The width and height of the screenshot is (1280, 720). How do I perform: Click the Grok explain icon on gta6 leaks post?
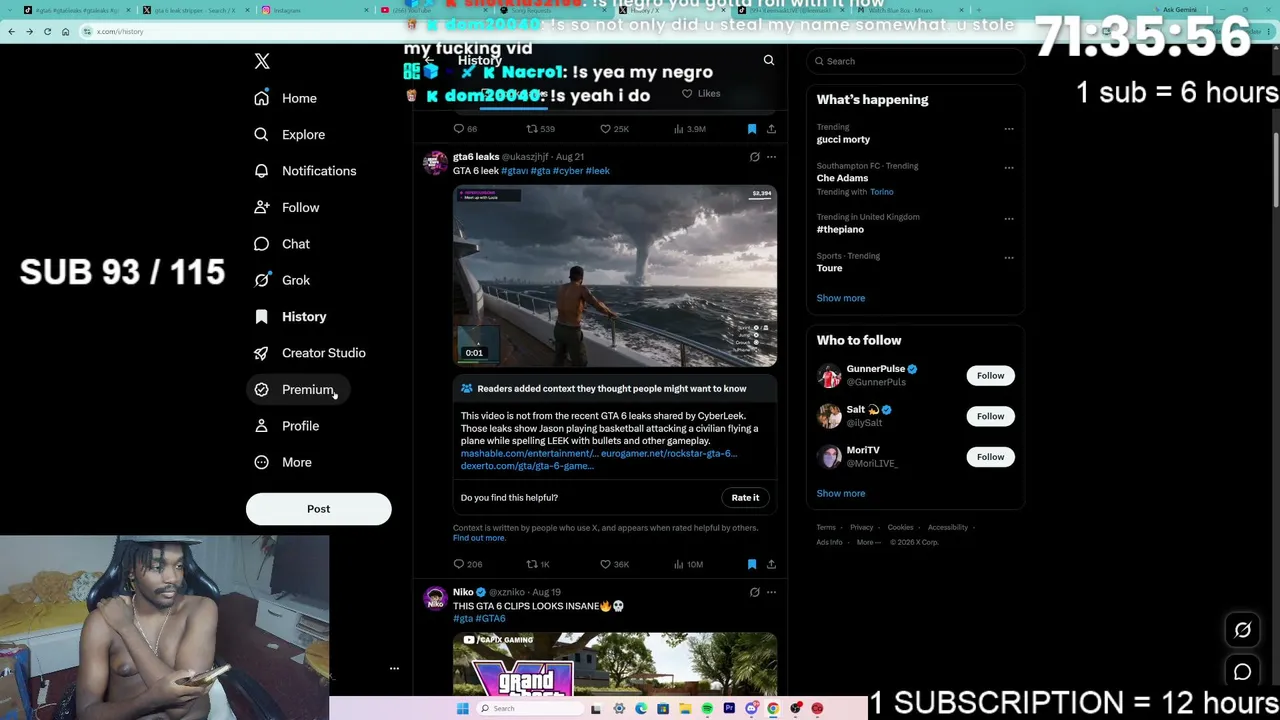754,157
